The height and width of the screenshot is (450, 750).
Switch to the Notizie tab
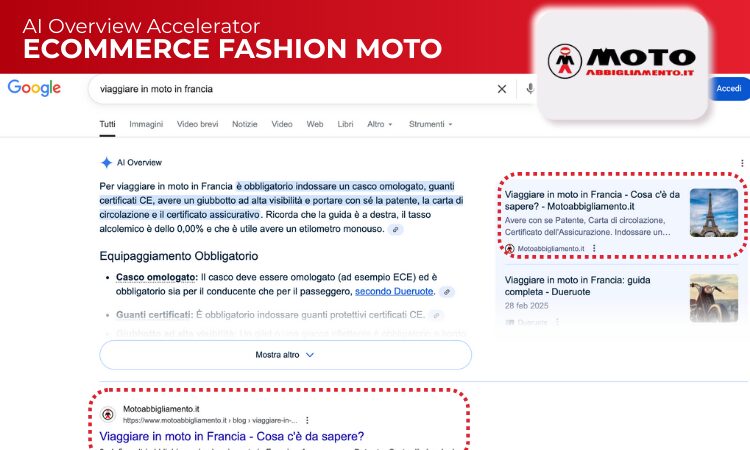coord(244,124)
